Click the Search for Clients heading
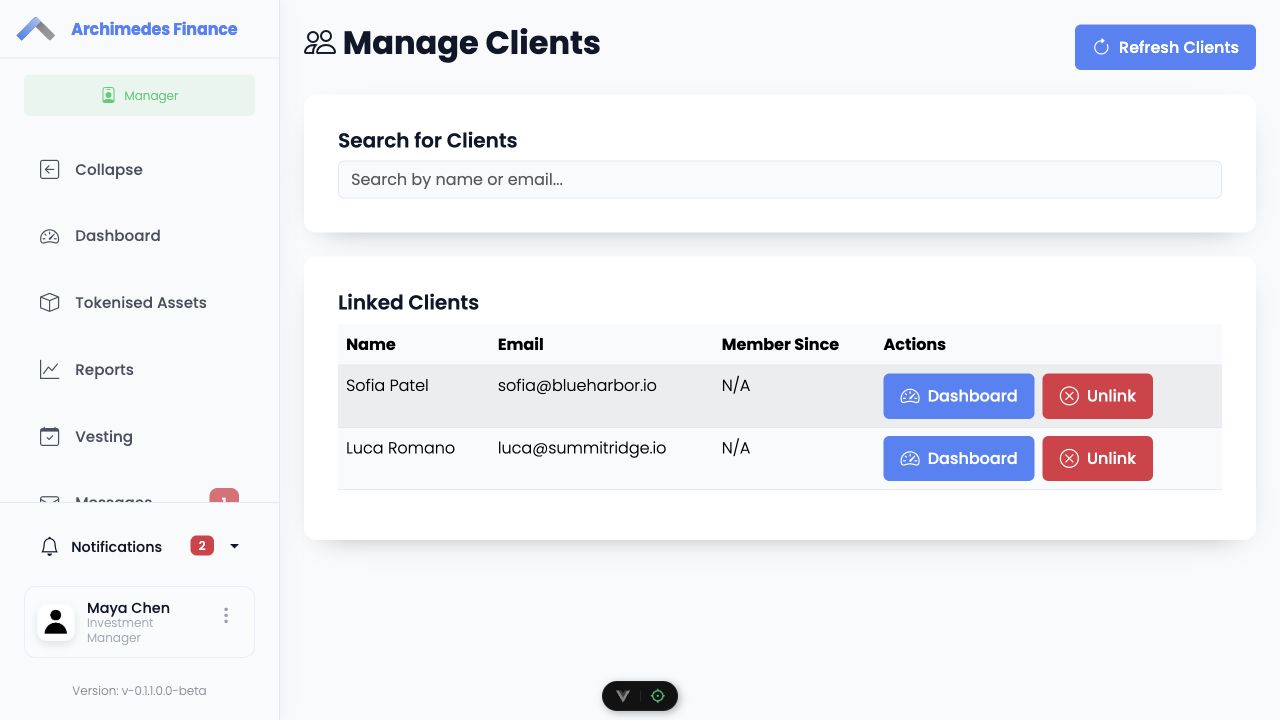The image size is (1280, 720). click(x=427, y=140)
